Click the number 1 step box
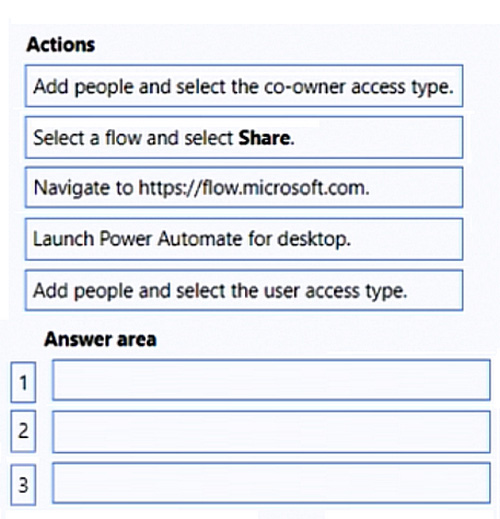 click(x=23, y=382)
